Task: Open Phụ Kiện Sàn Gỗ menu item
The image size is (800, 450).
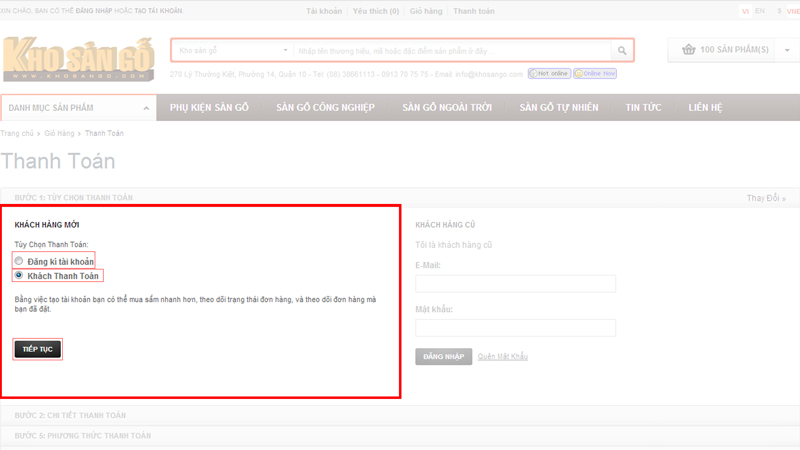Action: point(208,107)
